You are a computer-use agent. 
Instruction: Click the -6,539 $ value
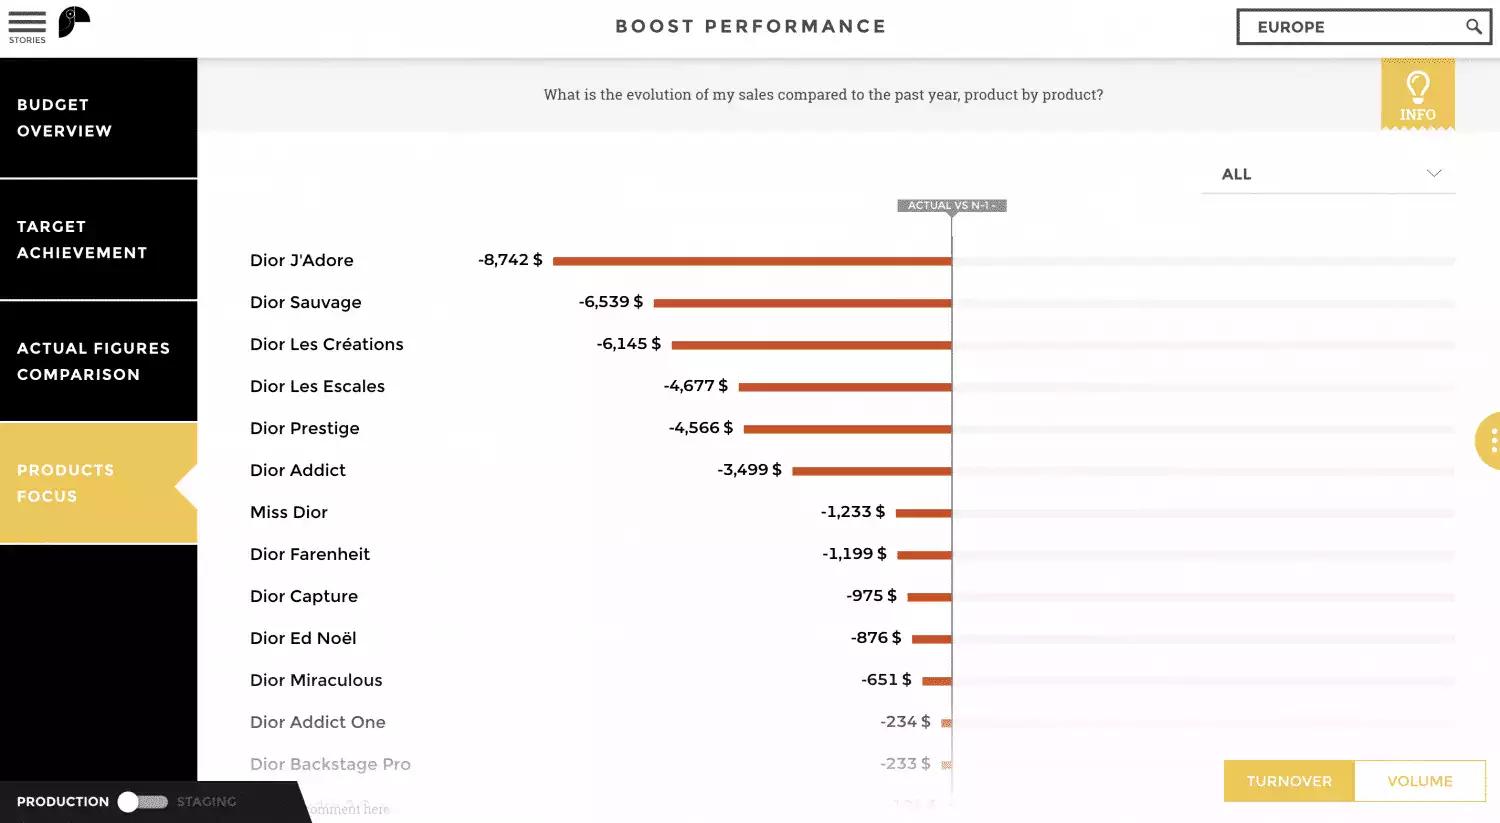[611, 302]
